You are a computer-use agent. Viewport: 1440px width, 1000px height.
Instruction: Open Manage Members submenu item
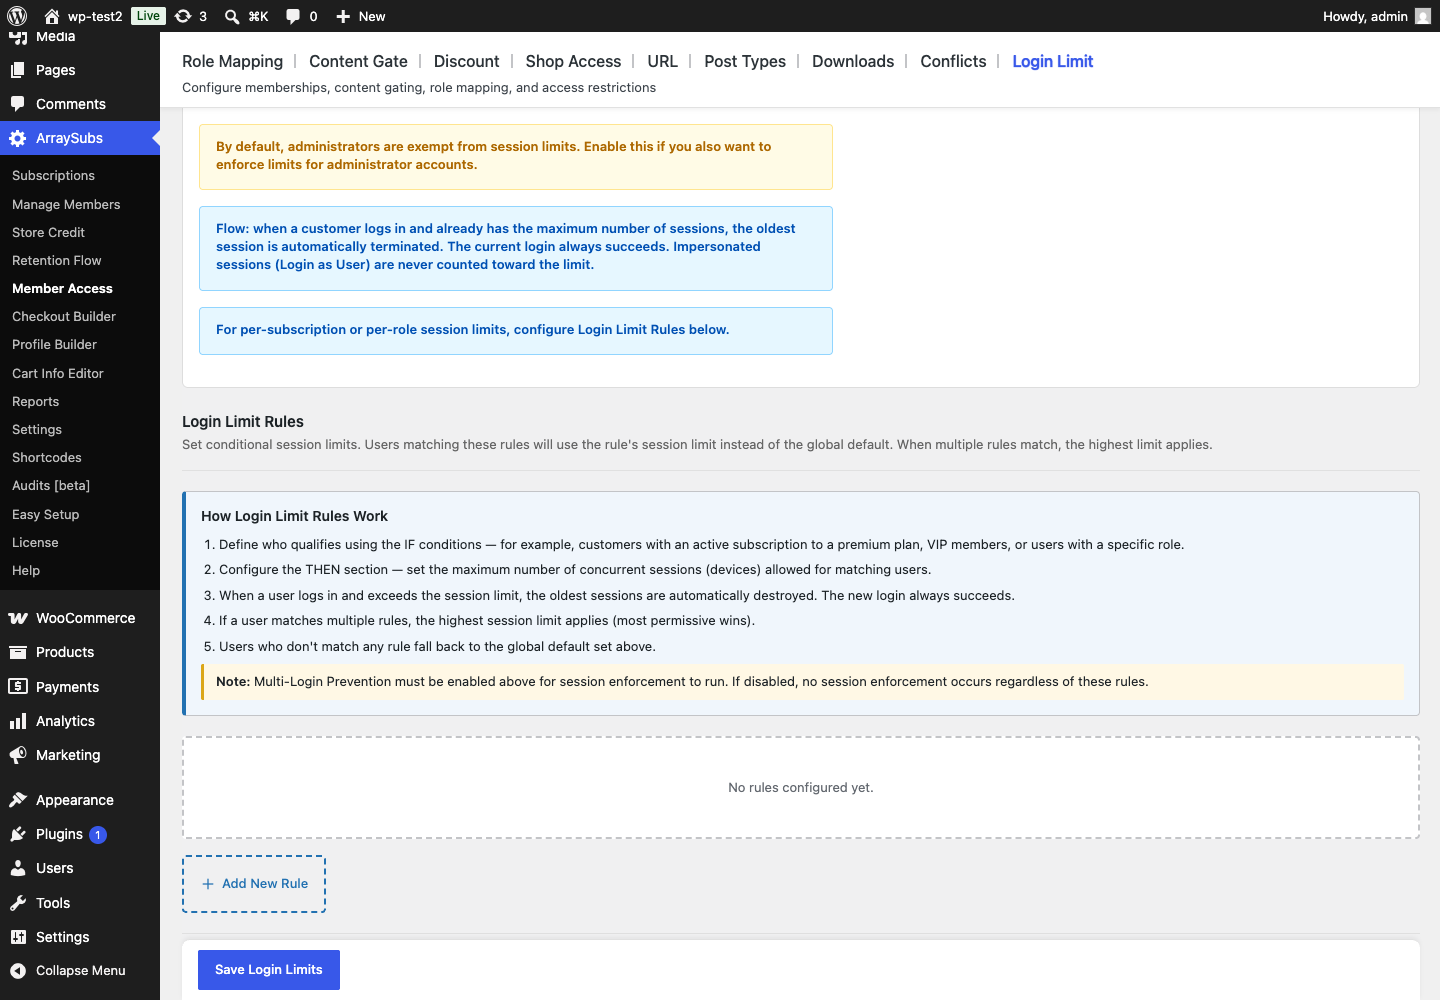tap(66, 204)
